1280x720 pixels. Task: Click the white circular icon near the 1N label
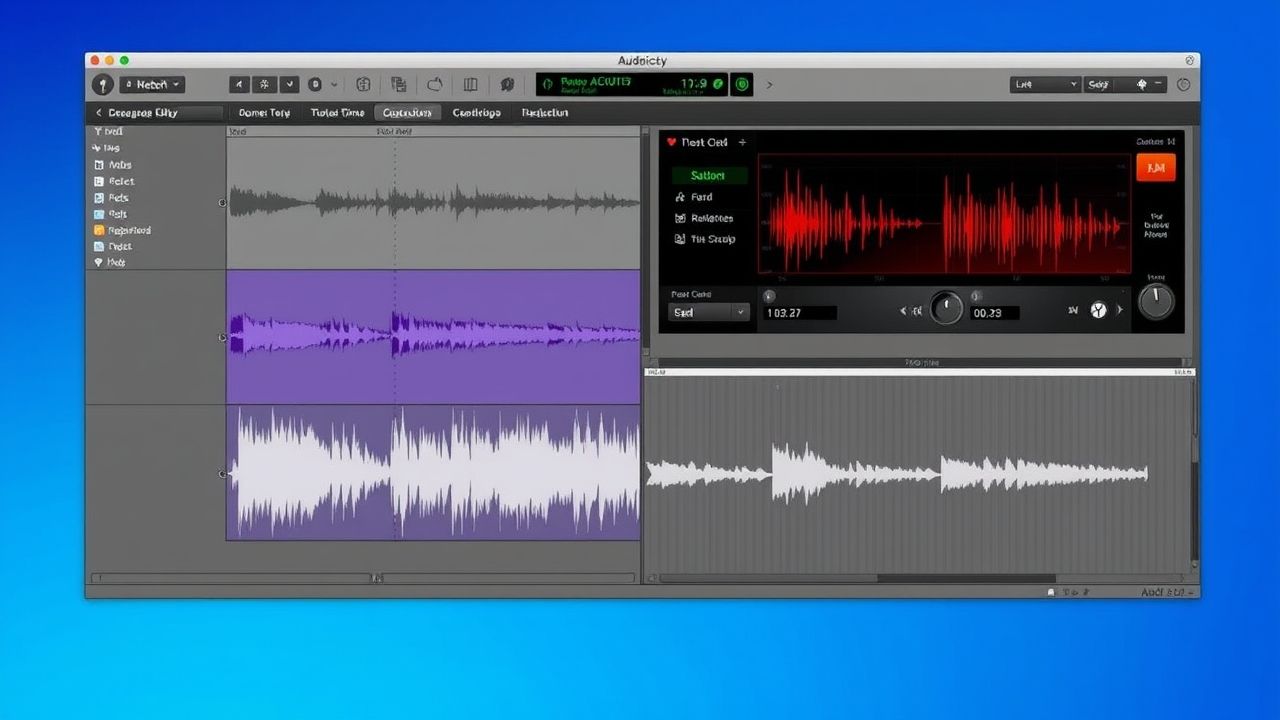coord(1098,310)
